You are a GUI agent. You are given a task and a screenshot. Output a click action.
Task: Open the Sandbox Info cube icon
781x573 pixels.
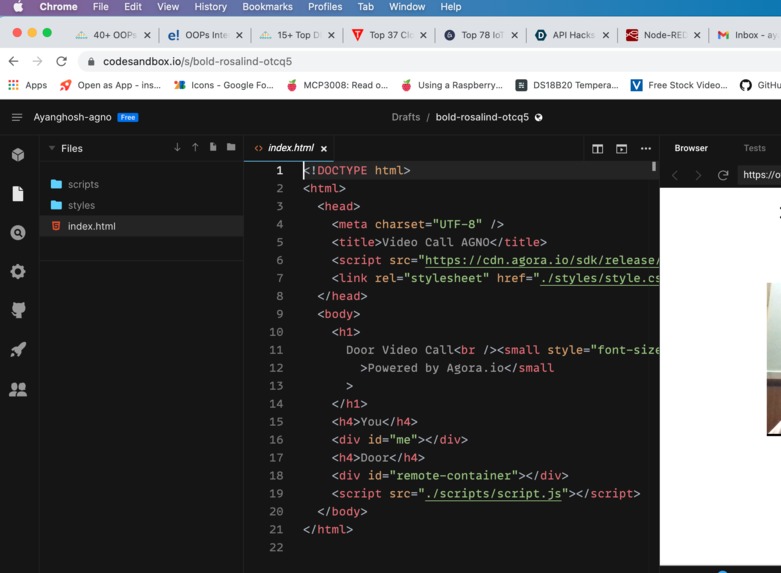pyautogui.click(x=18, y=154)
